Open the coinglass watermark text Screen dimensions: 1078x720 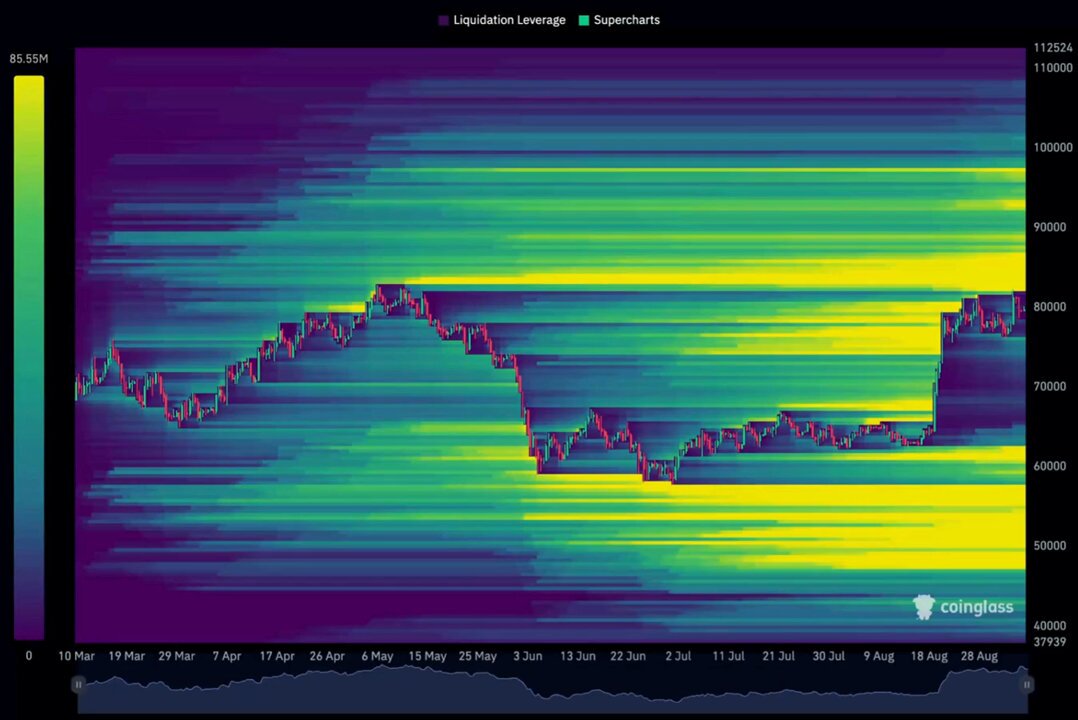pos(976,607)
